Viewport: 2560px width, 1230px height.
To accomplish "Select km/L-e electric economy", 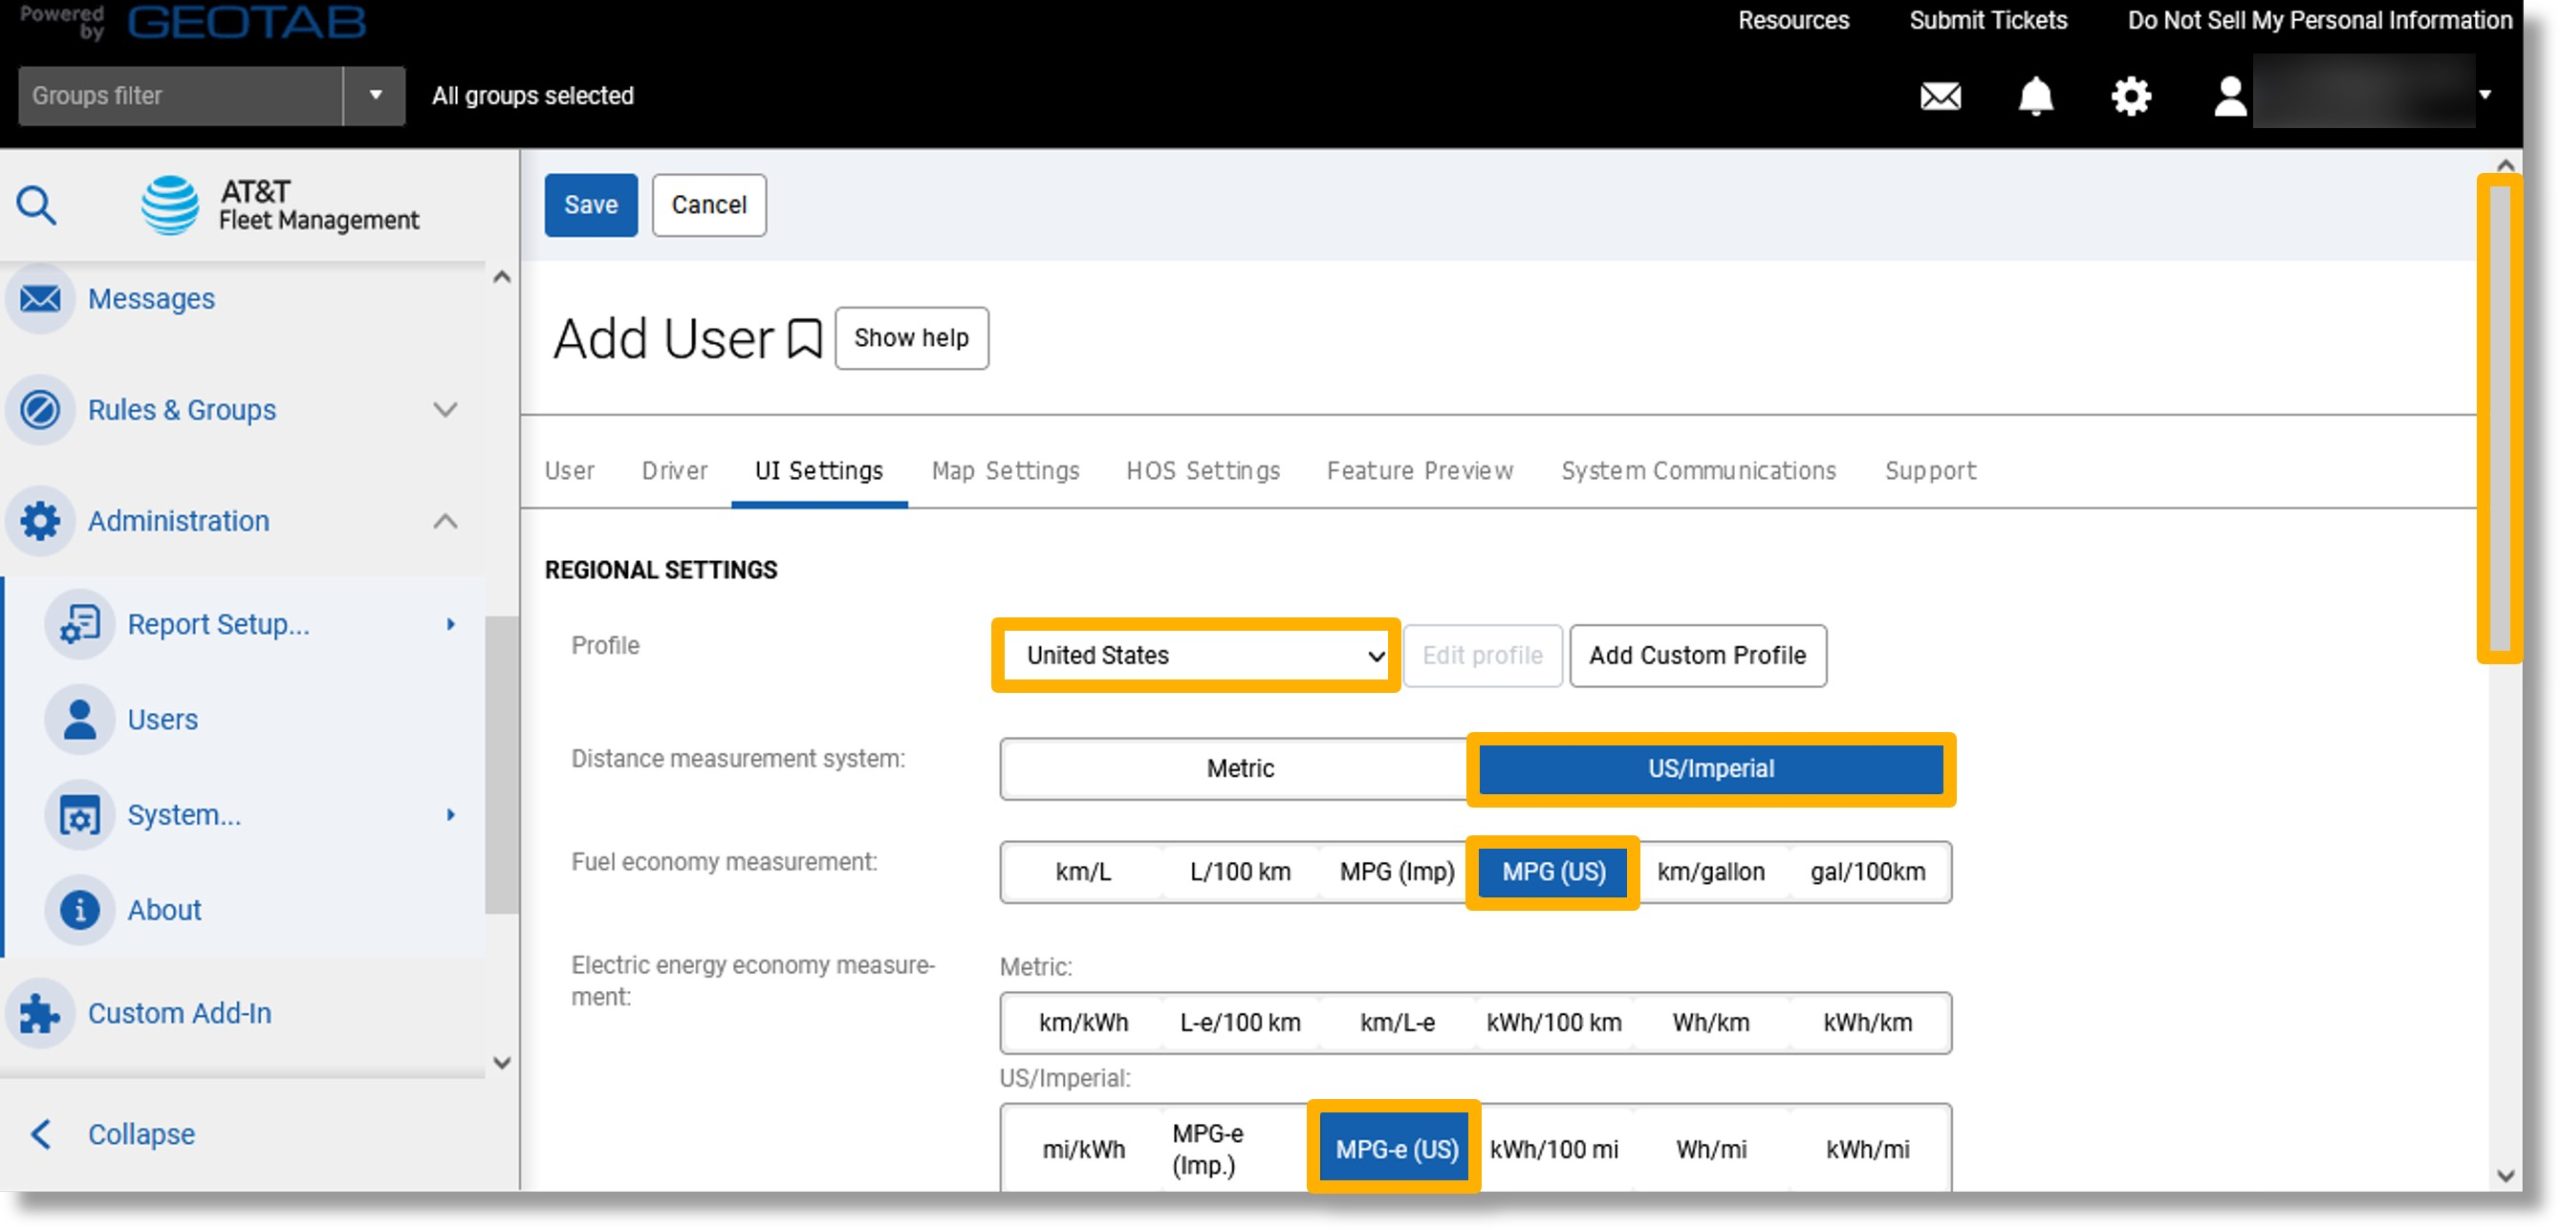I will [x=1396, y=1022].
